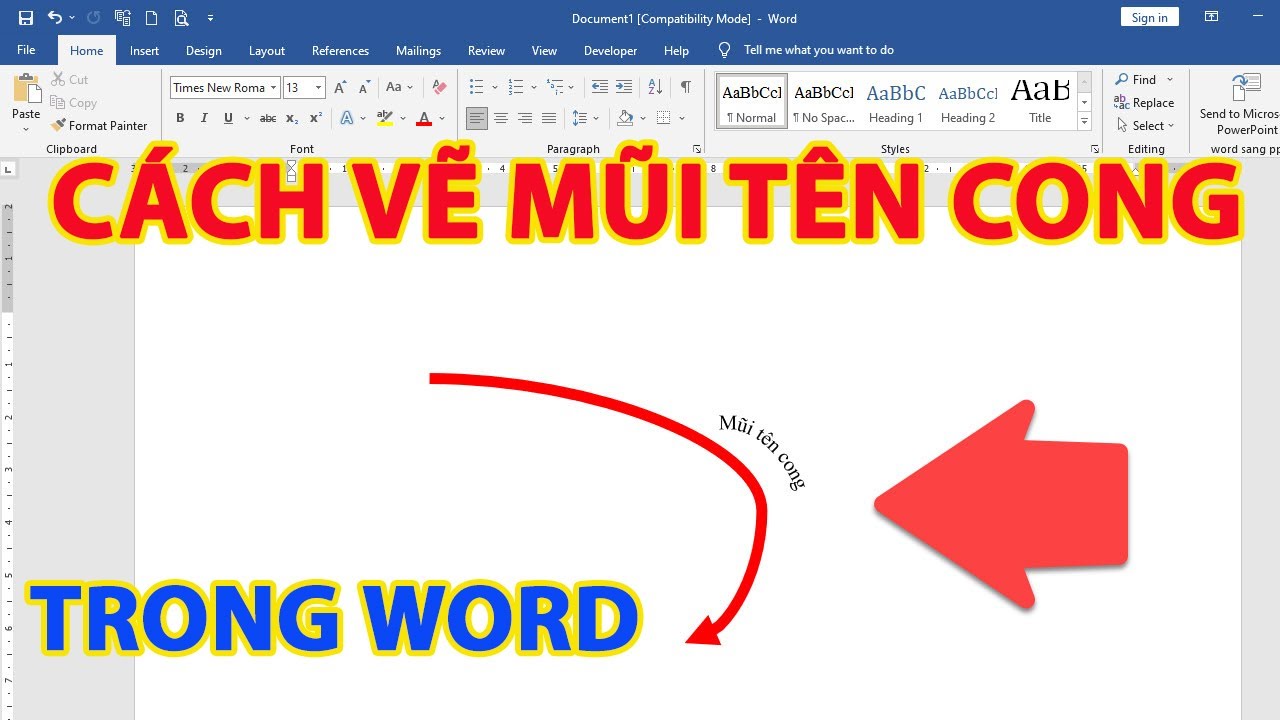1280x720 pixels.
Task: Apply paragraph shading color
Action: (x=625, y=118)
